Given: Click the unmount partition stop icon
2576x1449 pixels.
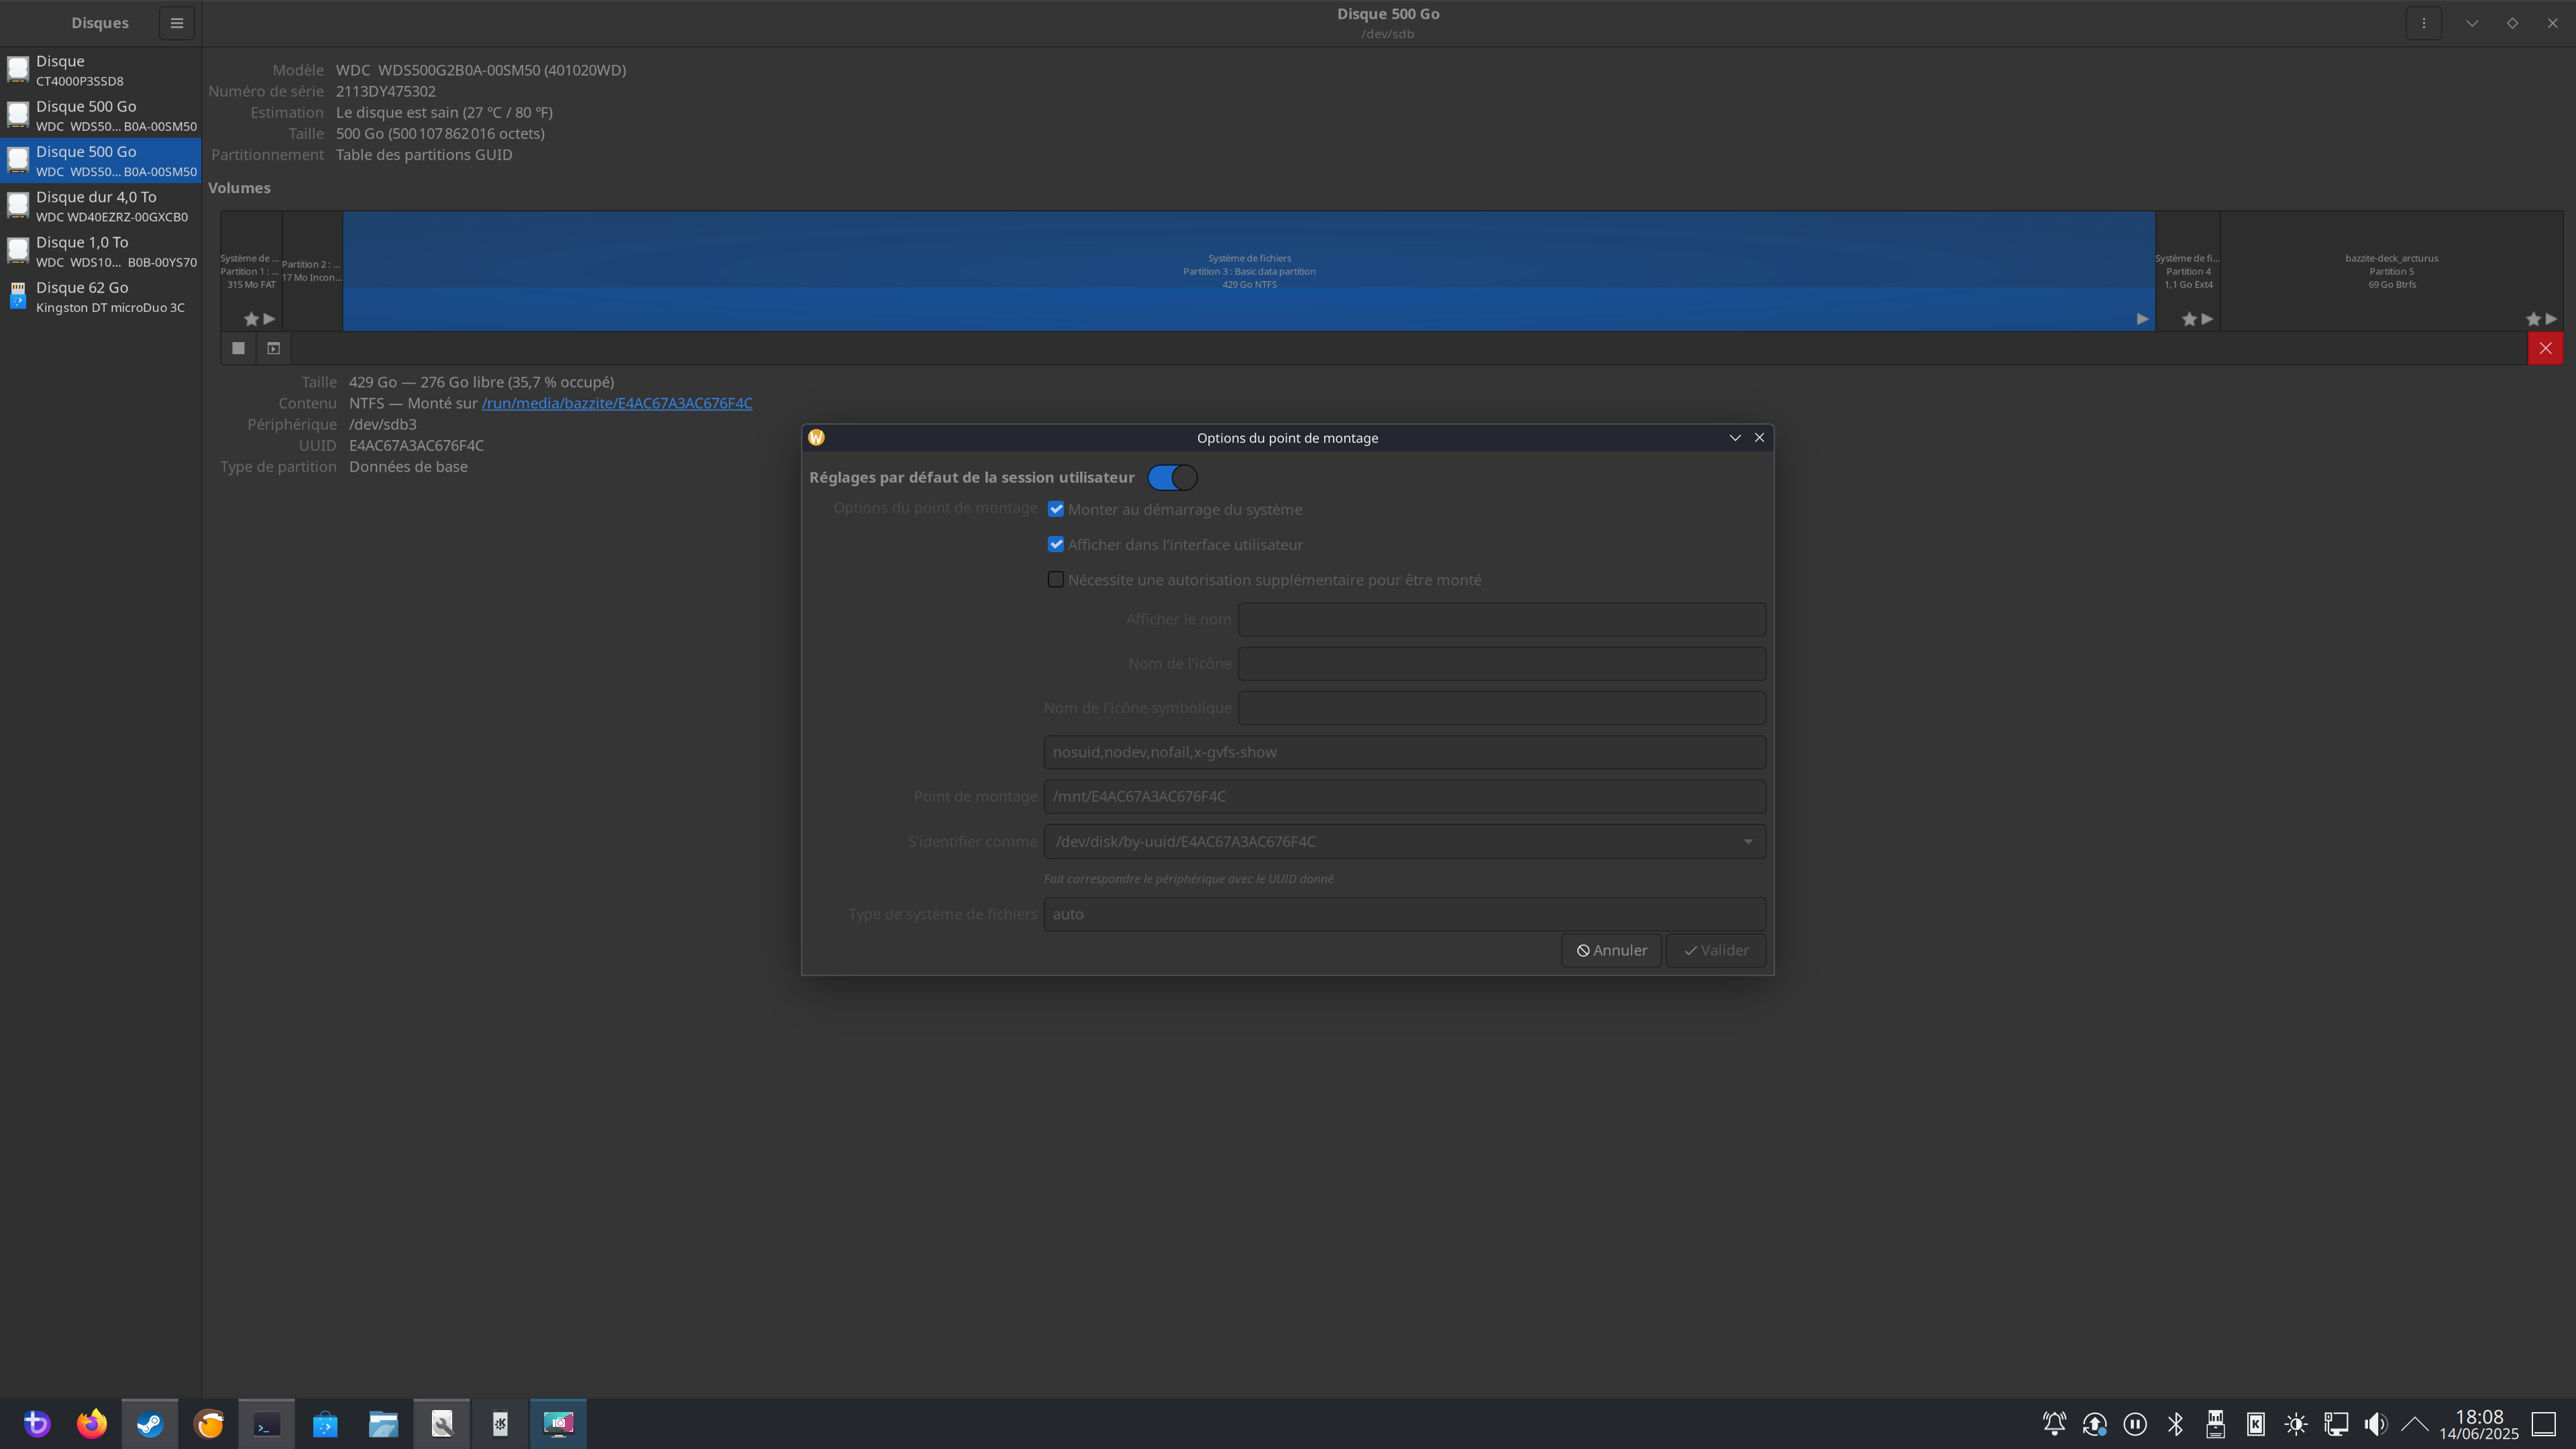Looking at the screenshot, I should point(238,348).
